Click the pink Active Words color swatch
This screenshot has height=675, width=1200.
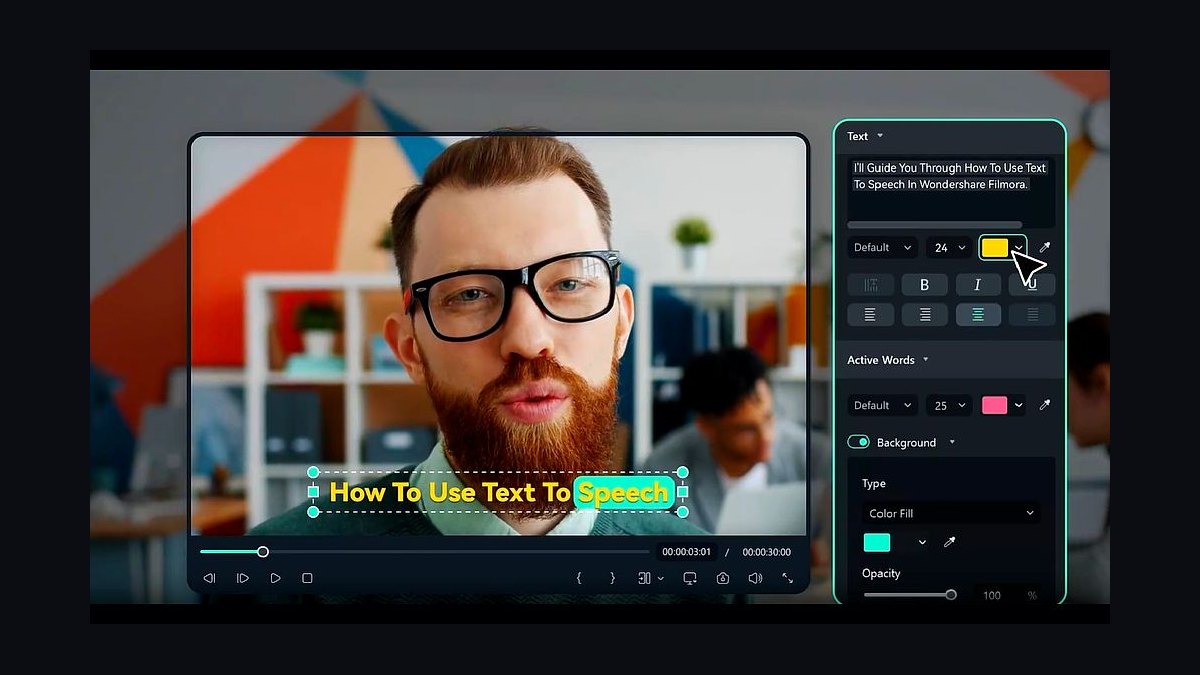coord(995,405)
